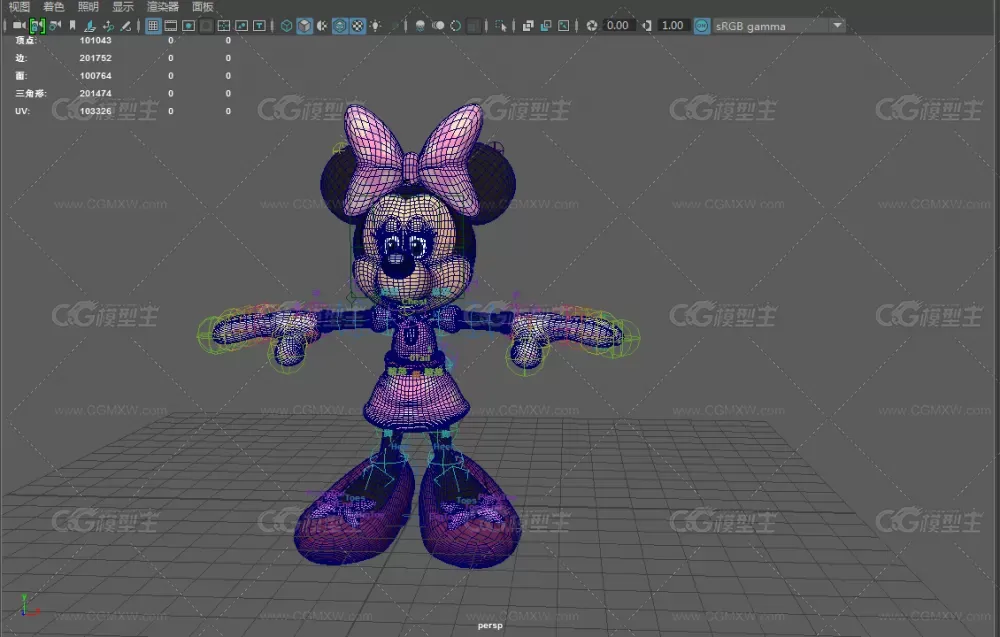Open the 视图 menu
The height and width of the screenshot is (637, 1000).
pyautogui.click(x=19, y=6)
